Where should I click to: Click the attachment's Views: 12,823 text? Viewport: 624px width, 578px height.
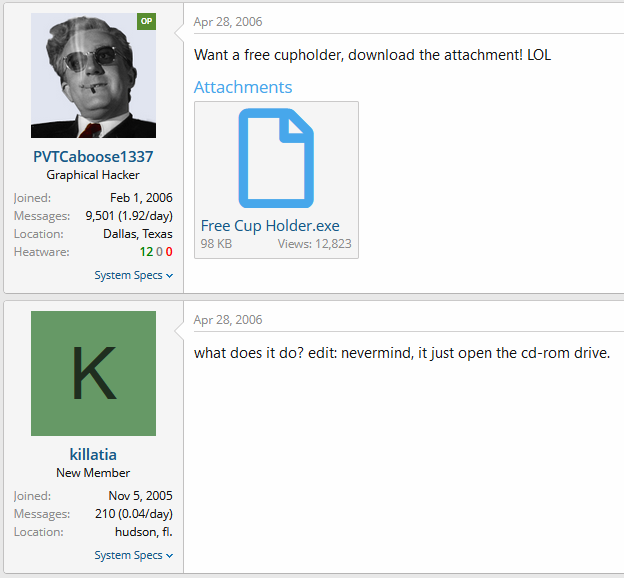(x=315, y=244)
